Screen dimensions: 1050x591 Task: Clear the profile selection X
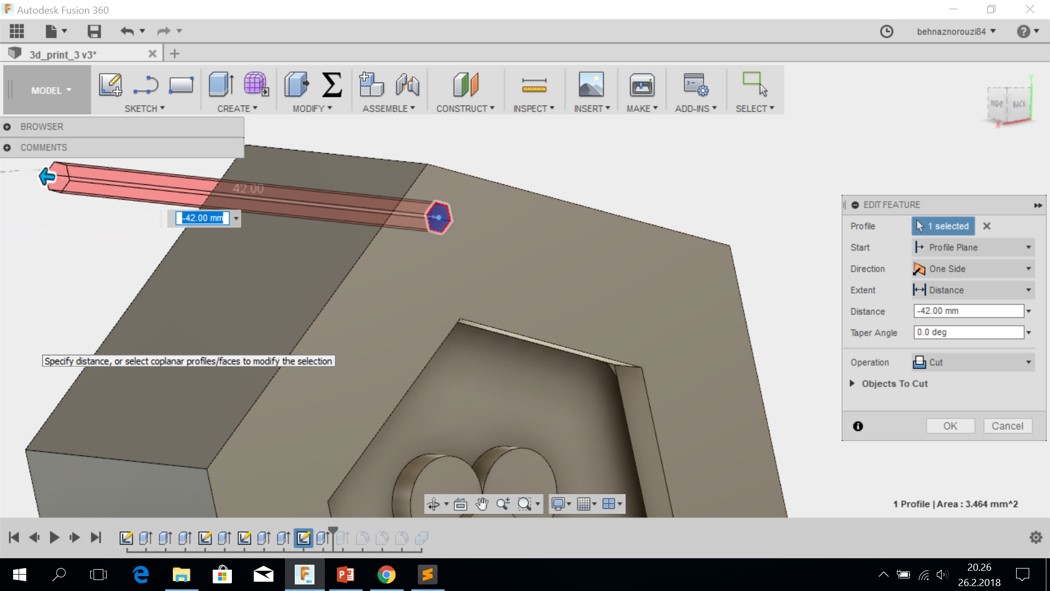click(986, 226)
